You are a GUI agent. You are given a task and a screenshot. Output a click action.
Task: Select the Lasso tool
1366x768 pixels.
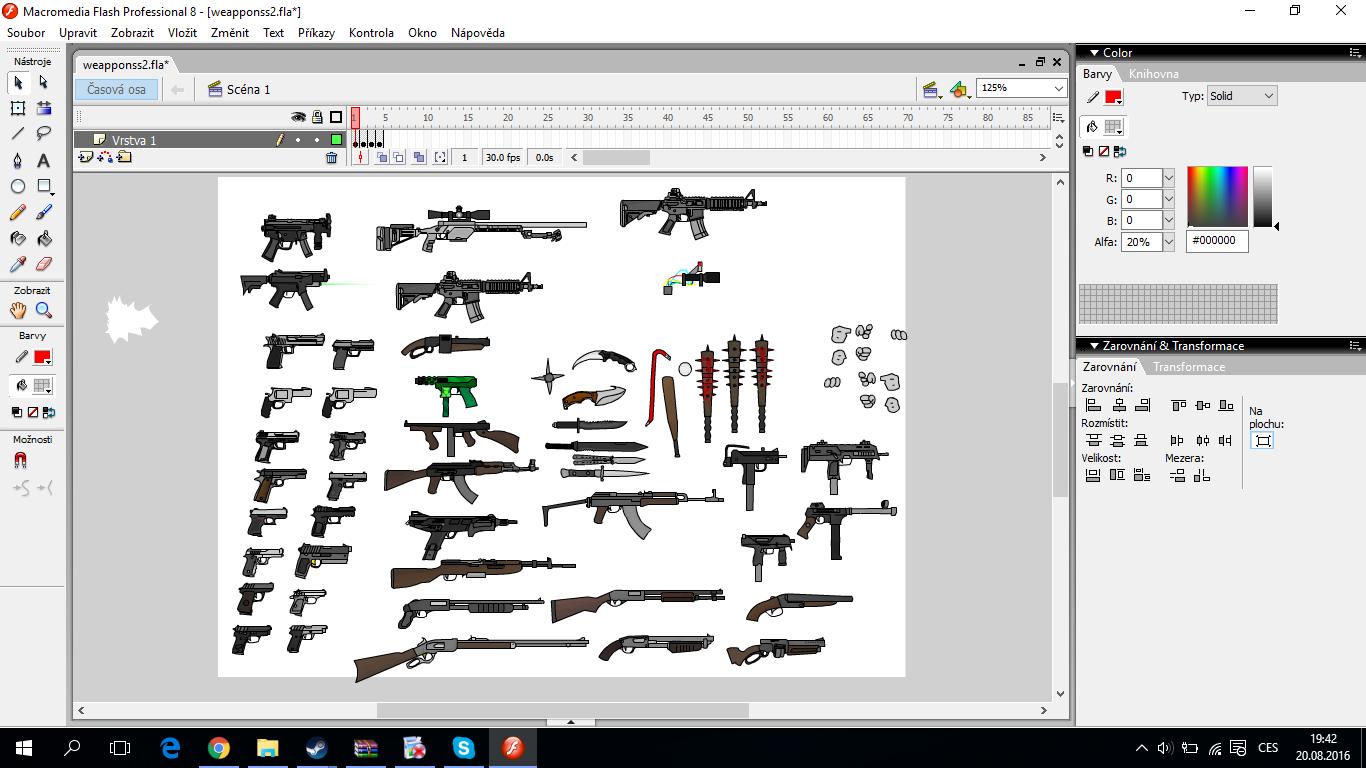44,134
